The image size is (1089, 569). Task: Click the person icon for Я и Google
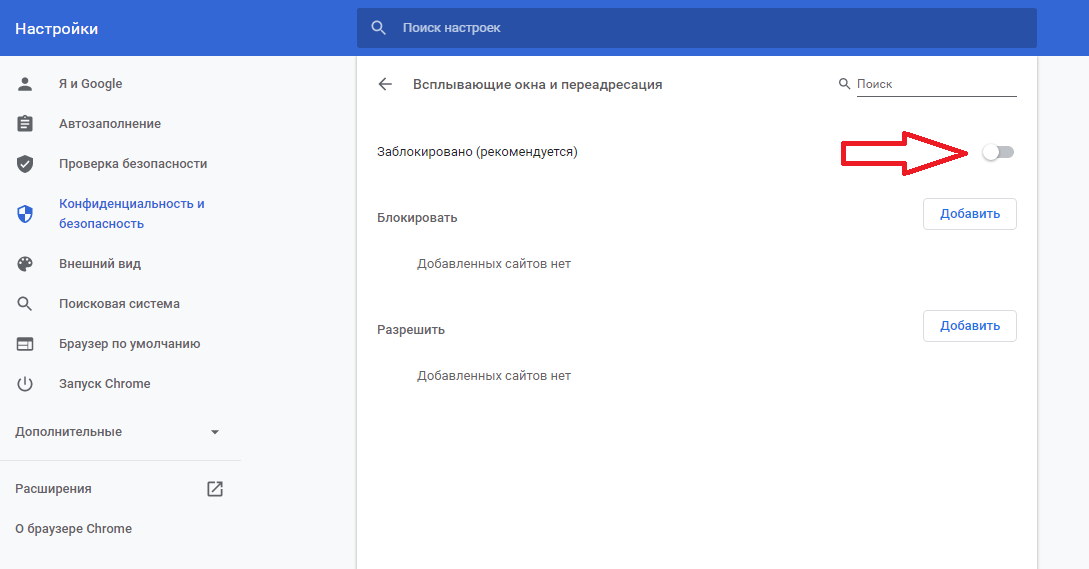[25, 84]
